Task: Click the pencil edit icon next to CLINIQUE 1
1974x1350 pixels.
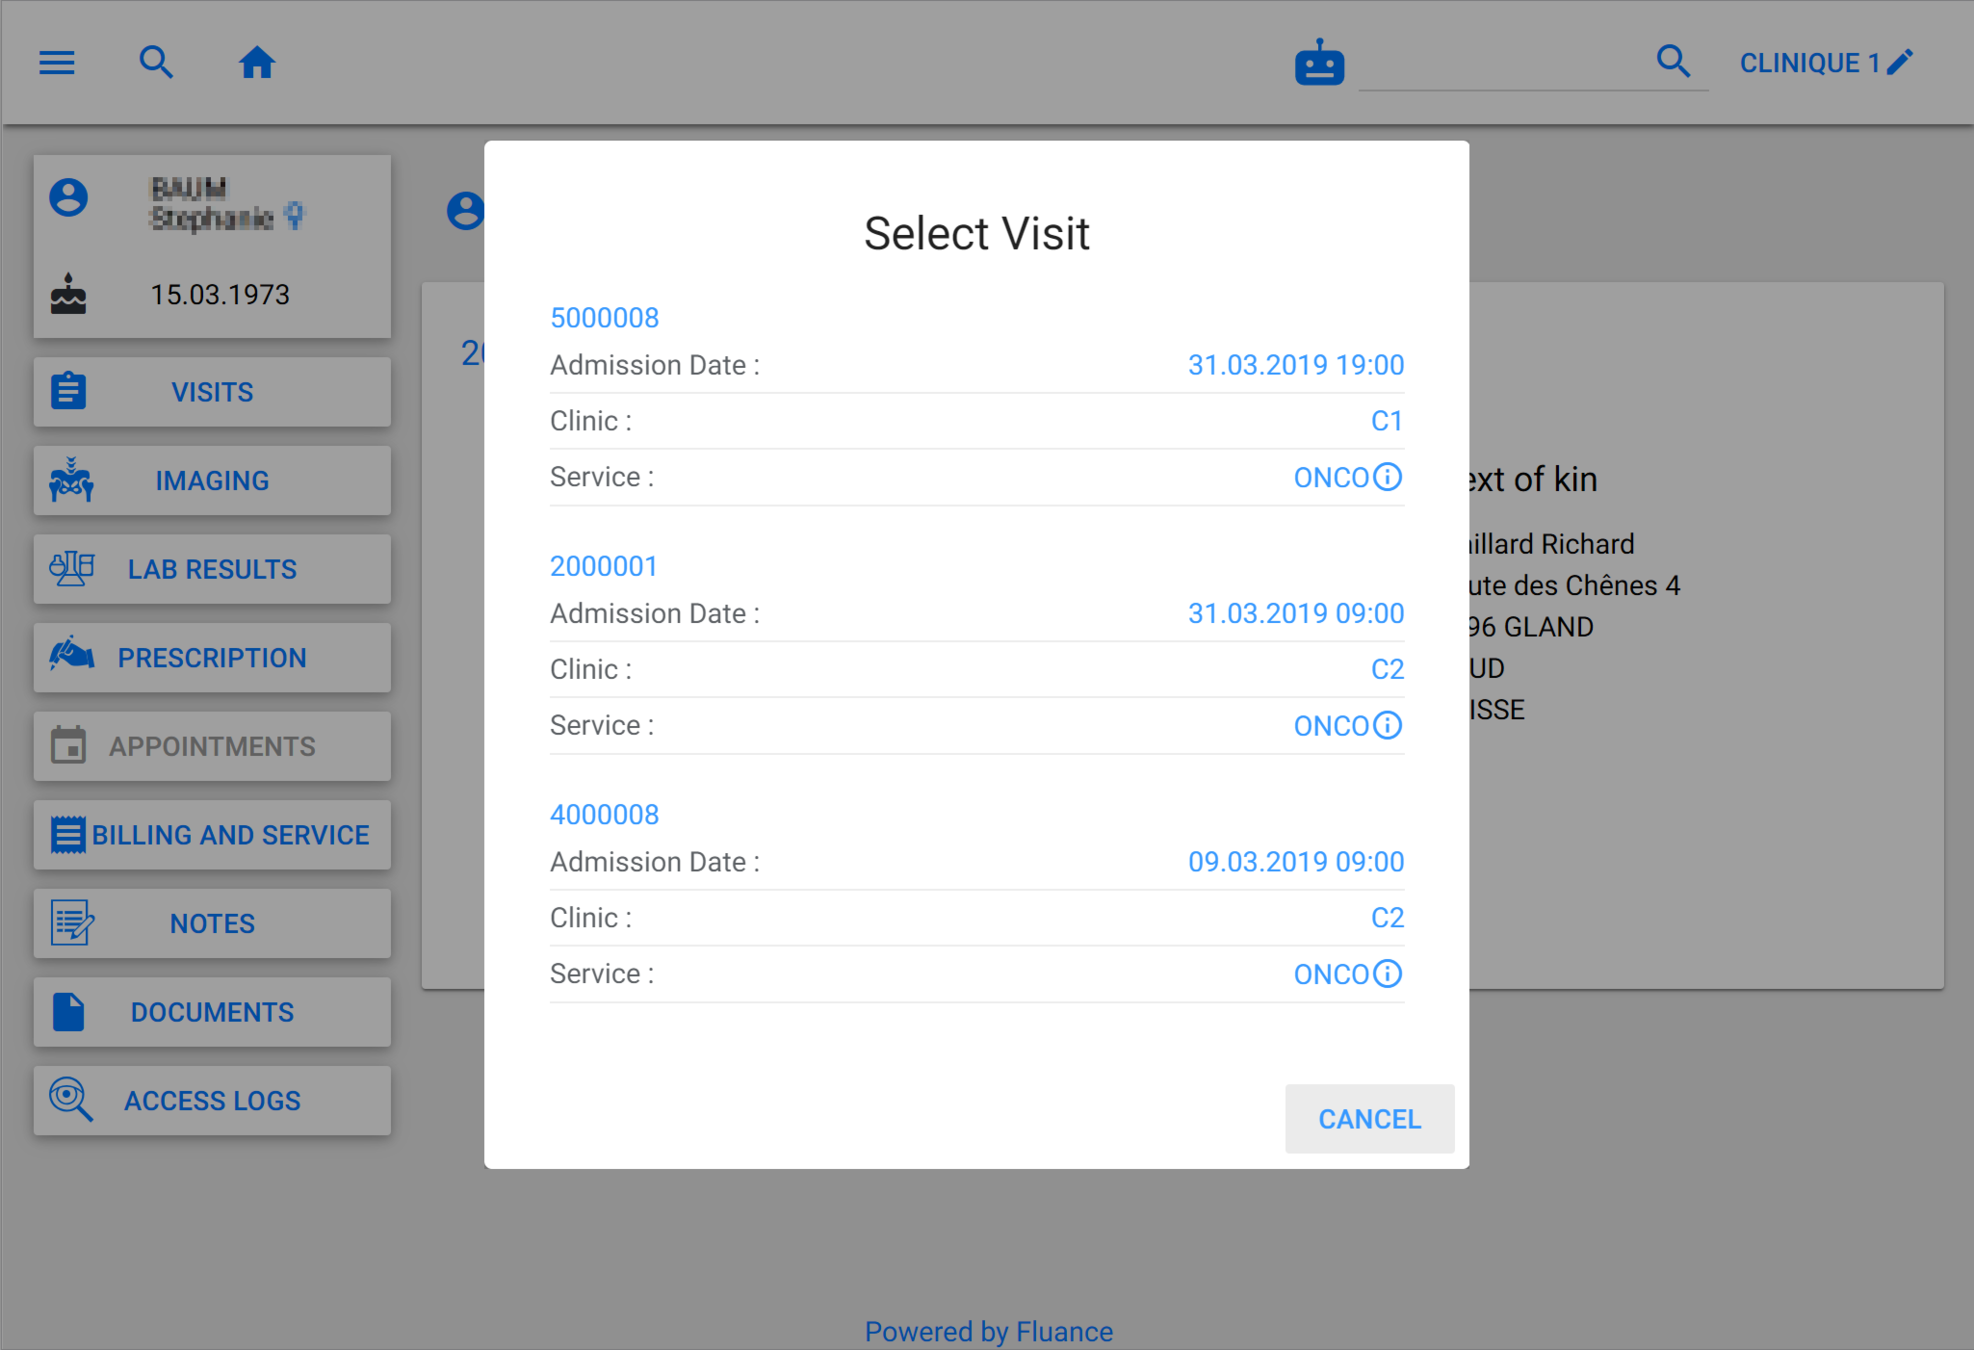Action: [x=1900, y=62]
